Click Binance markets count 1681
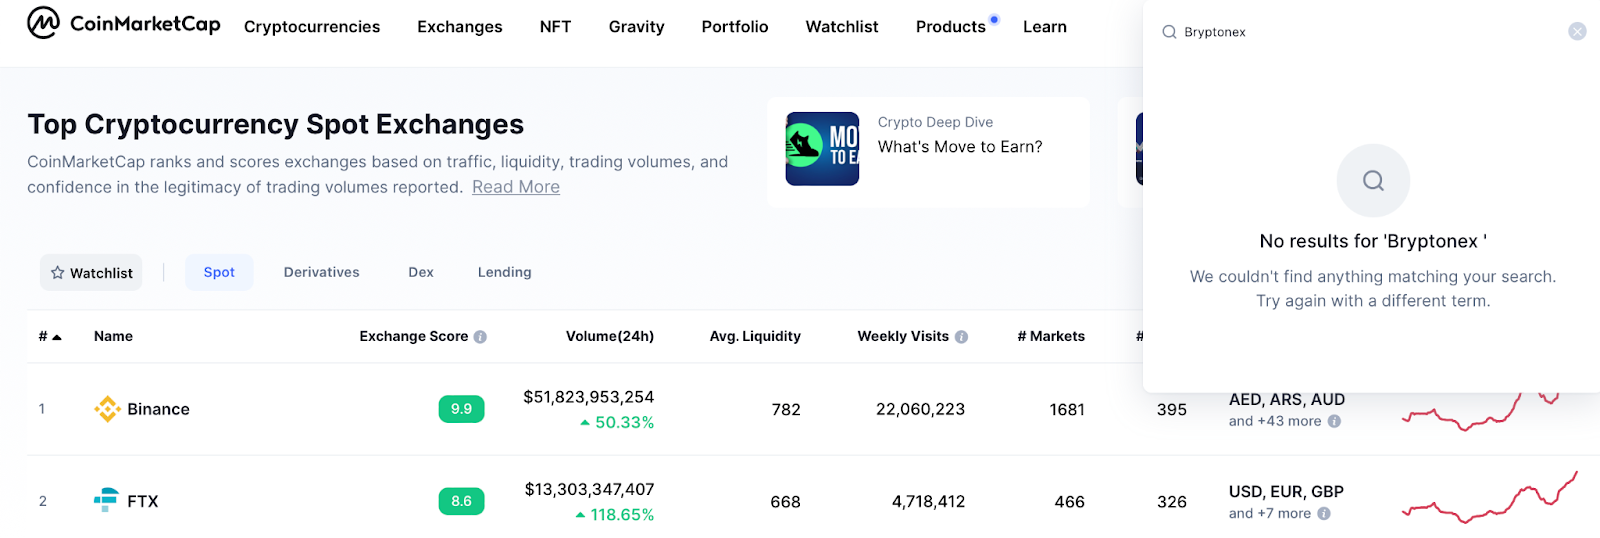The image size is (1600, 538). pyautogui.click(x=1067, y=409)
